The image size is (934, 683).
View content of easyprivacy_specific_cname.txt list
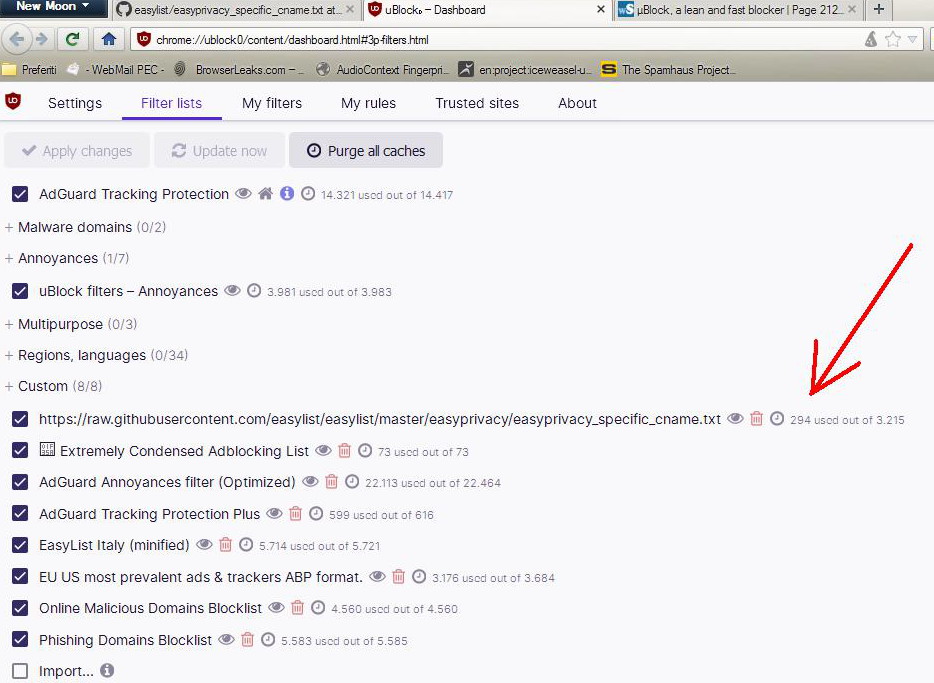pyautogui.click(x=736, y=419)
